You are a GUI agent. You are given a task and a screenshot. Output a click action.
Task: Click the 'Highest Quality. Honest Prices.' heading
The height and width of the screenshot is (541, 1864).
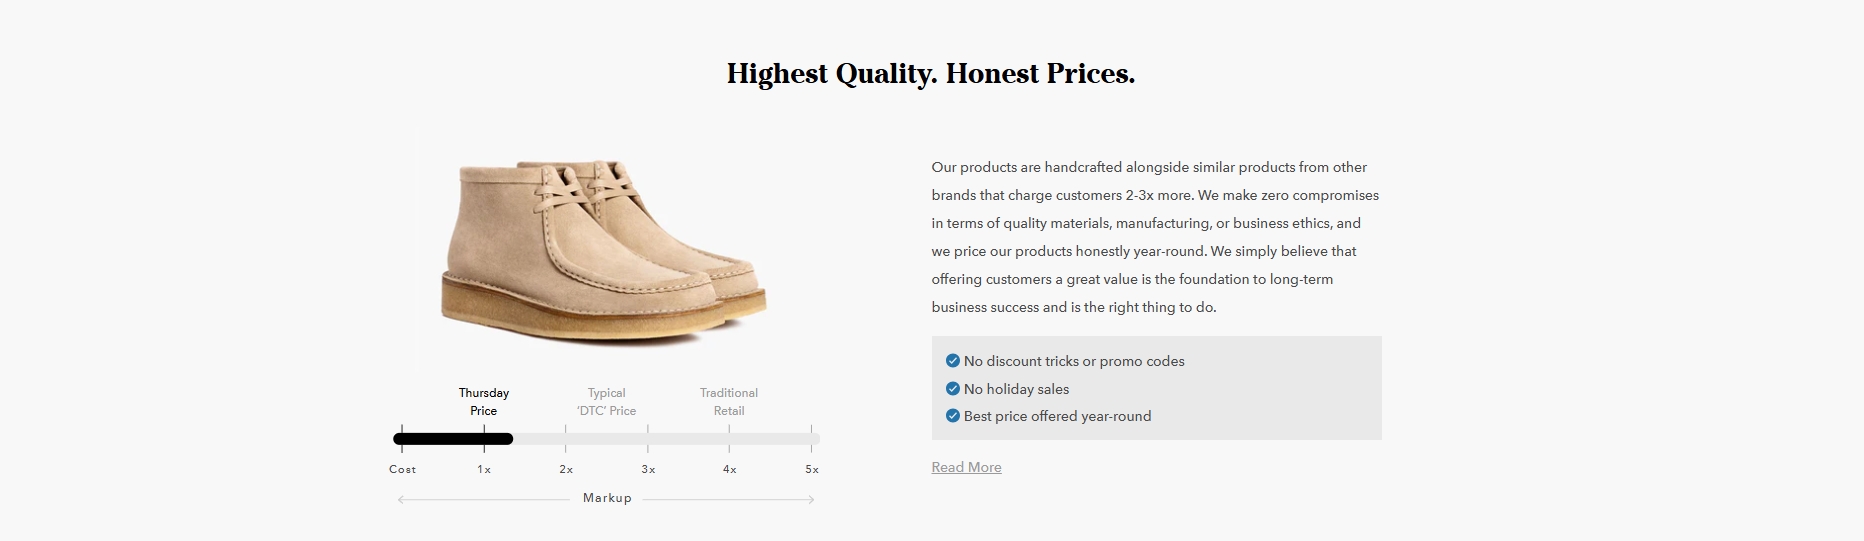pyautogui.click(x=931, y=74)
